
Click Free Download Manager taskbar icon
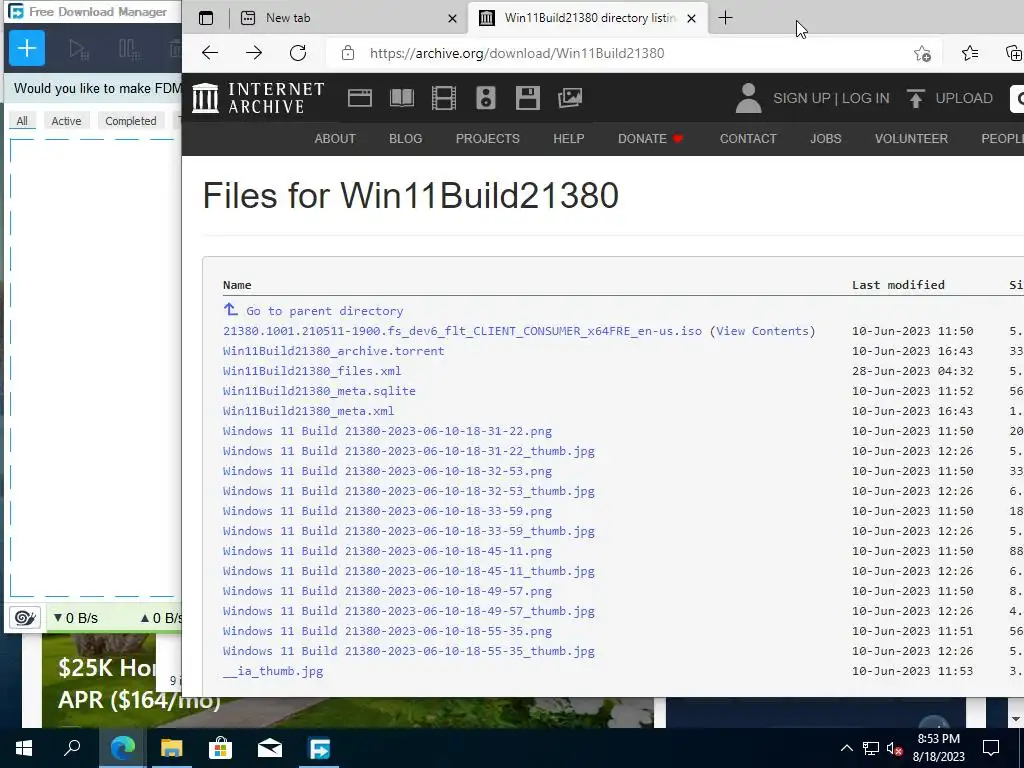tap(319, 748)
